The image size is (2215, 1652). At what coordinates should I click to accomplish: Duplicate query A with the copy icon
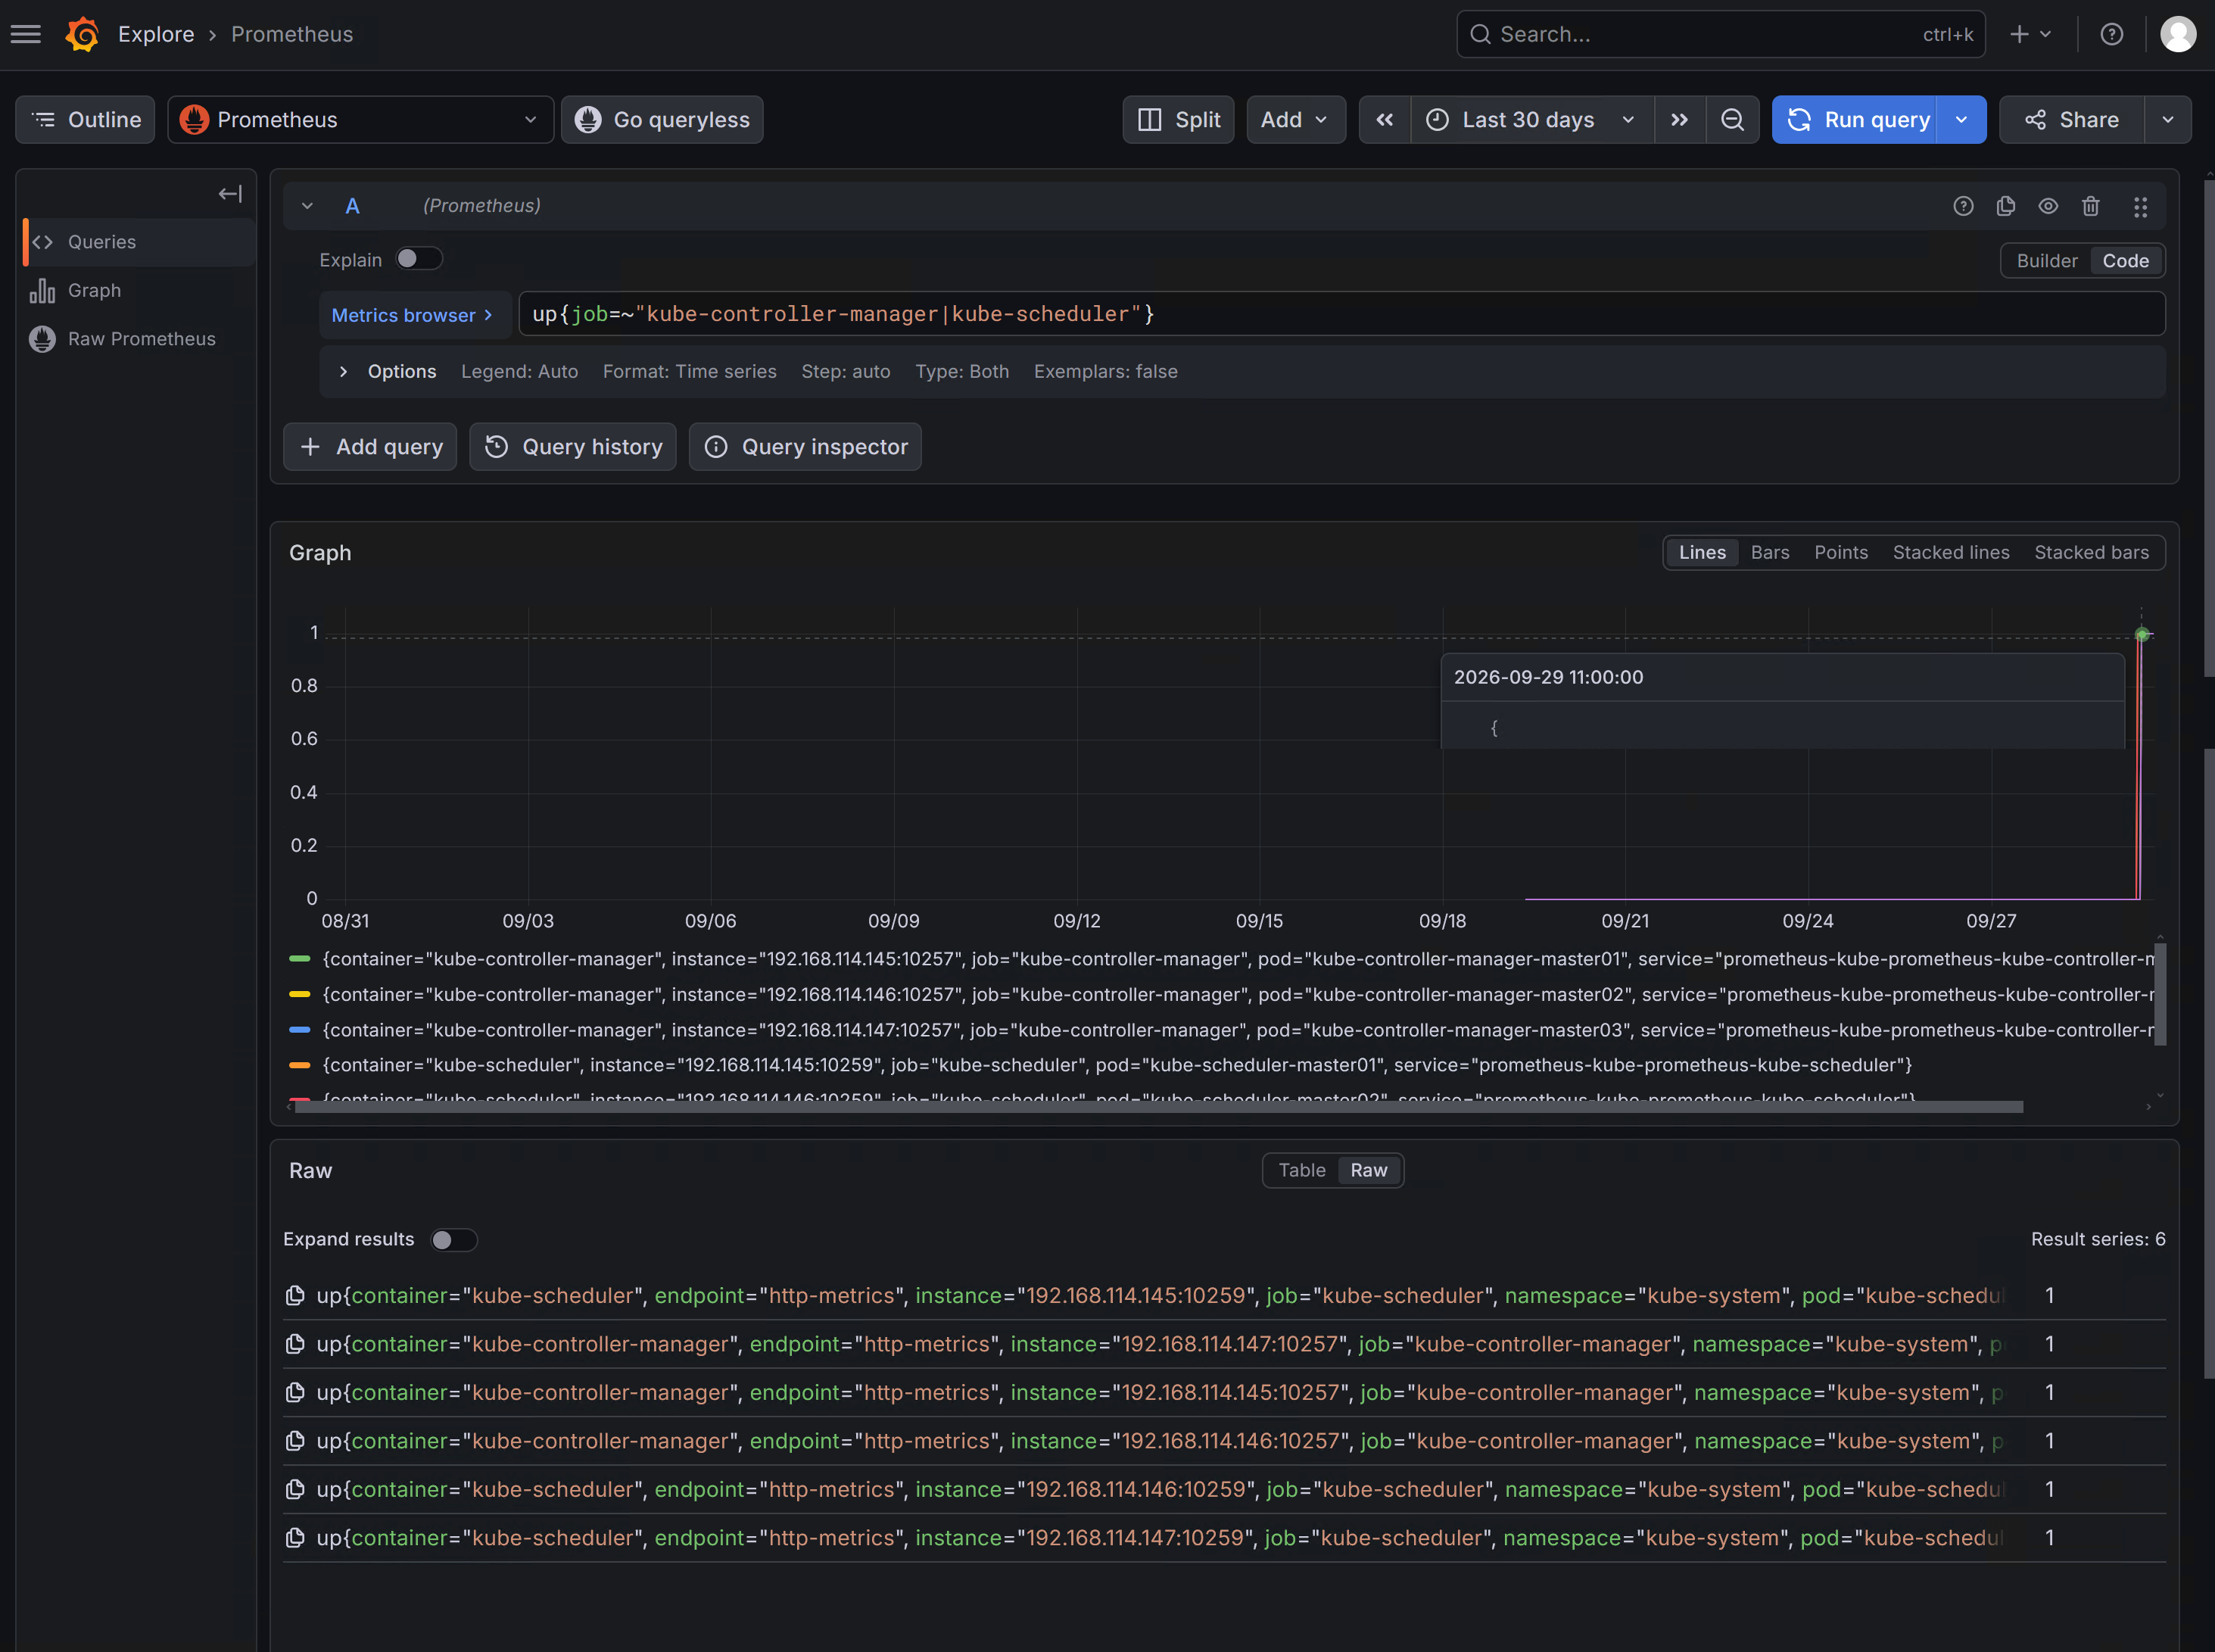click(2006, 206)
